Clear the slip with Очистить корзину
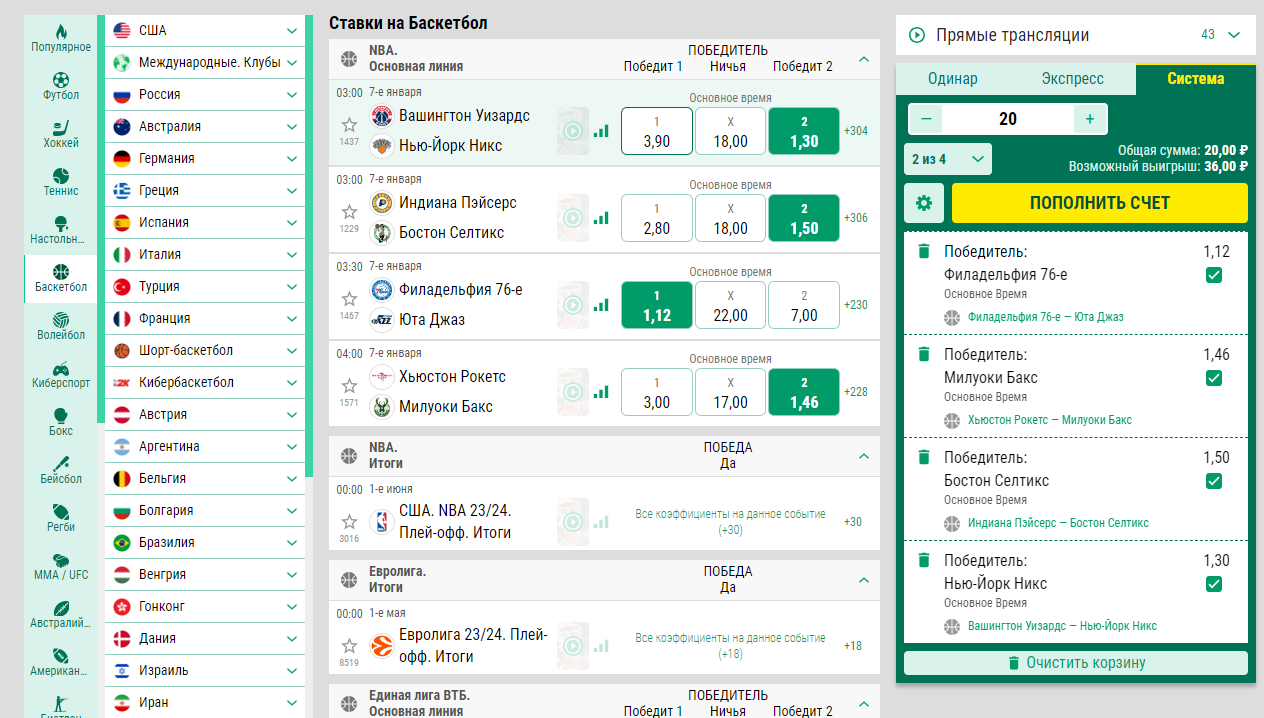Screen dimensions: 1264x718 coord(1076,663)
